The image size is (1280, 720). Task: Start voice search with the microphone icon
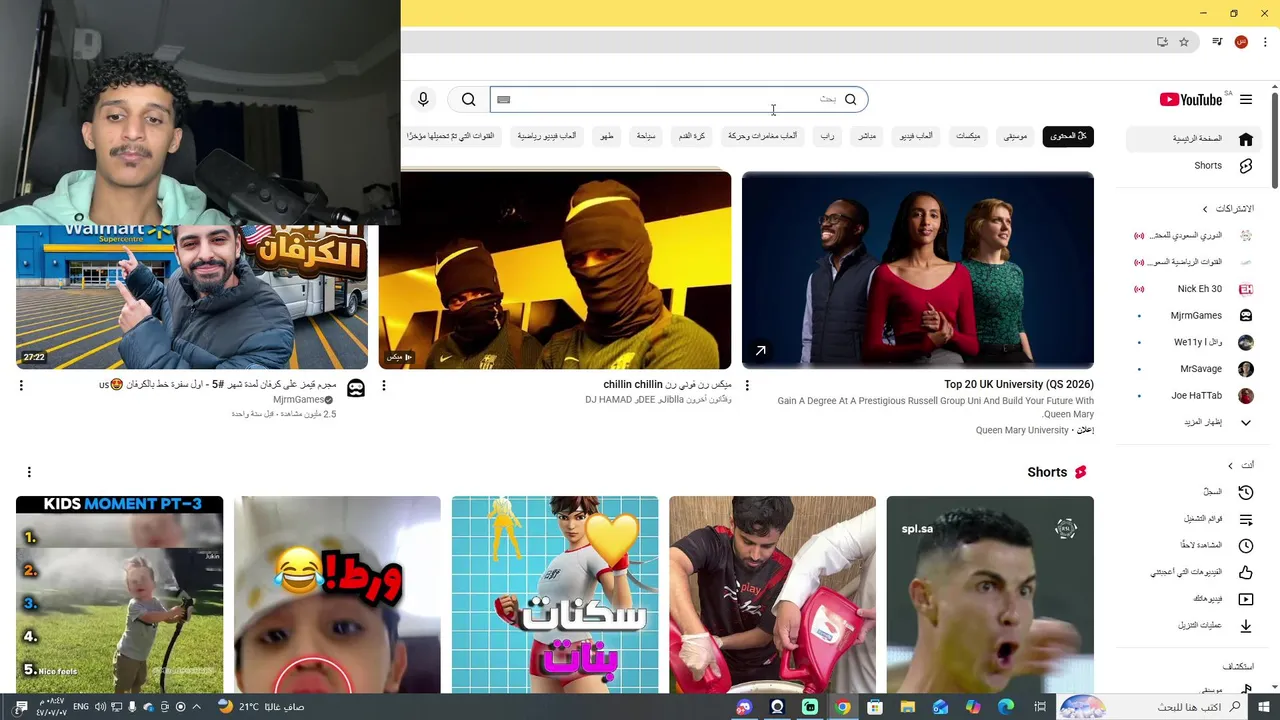[423, 99]
